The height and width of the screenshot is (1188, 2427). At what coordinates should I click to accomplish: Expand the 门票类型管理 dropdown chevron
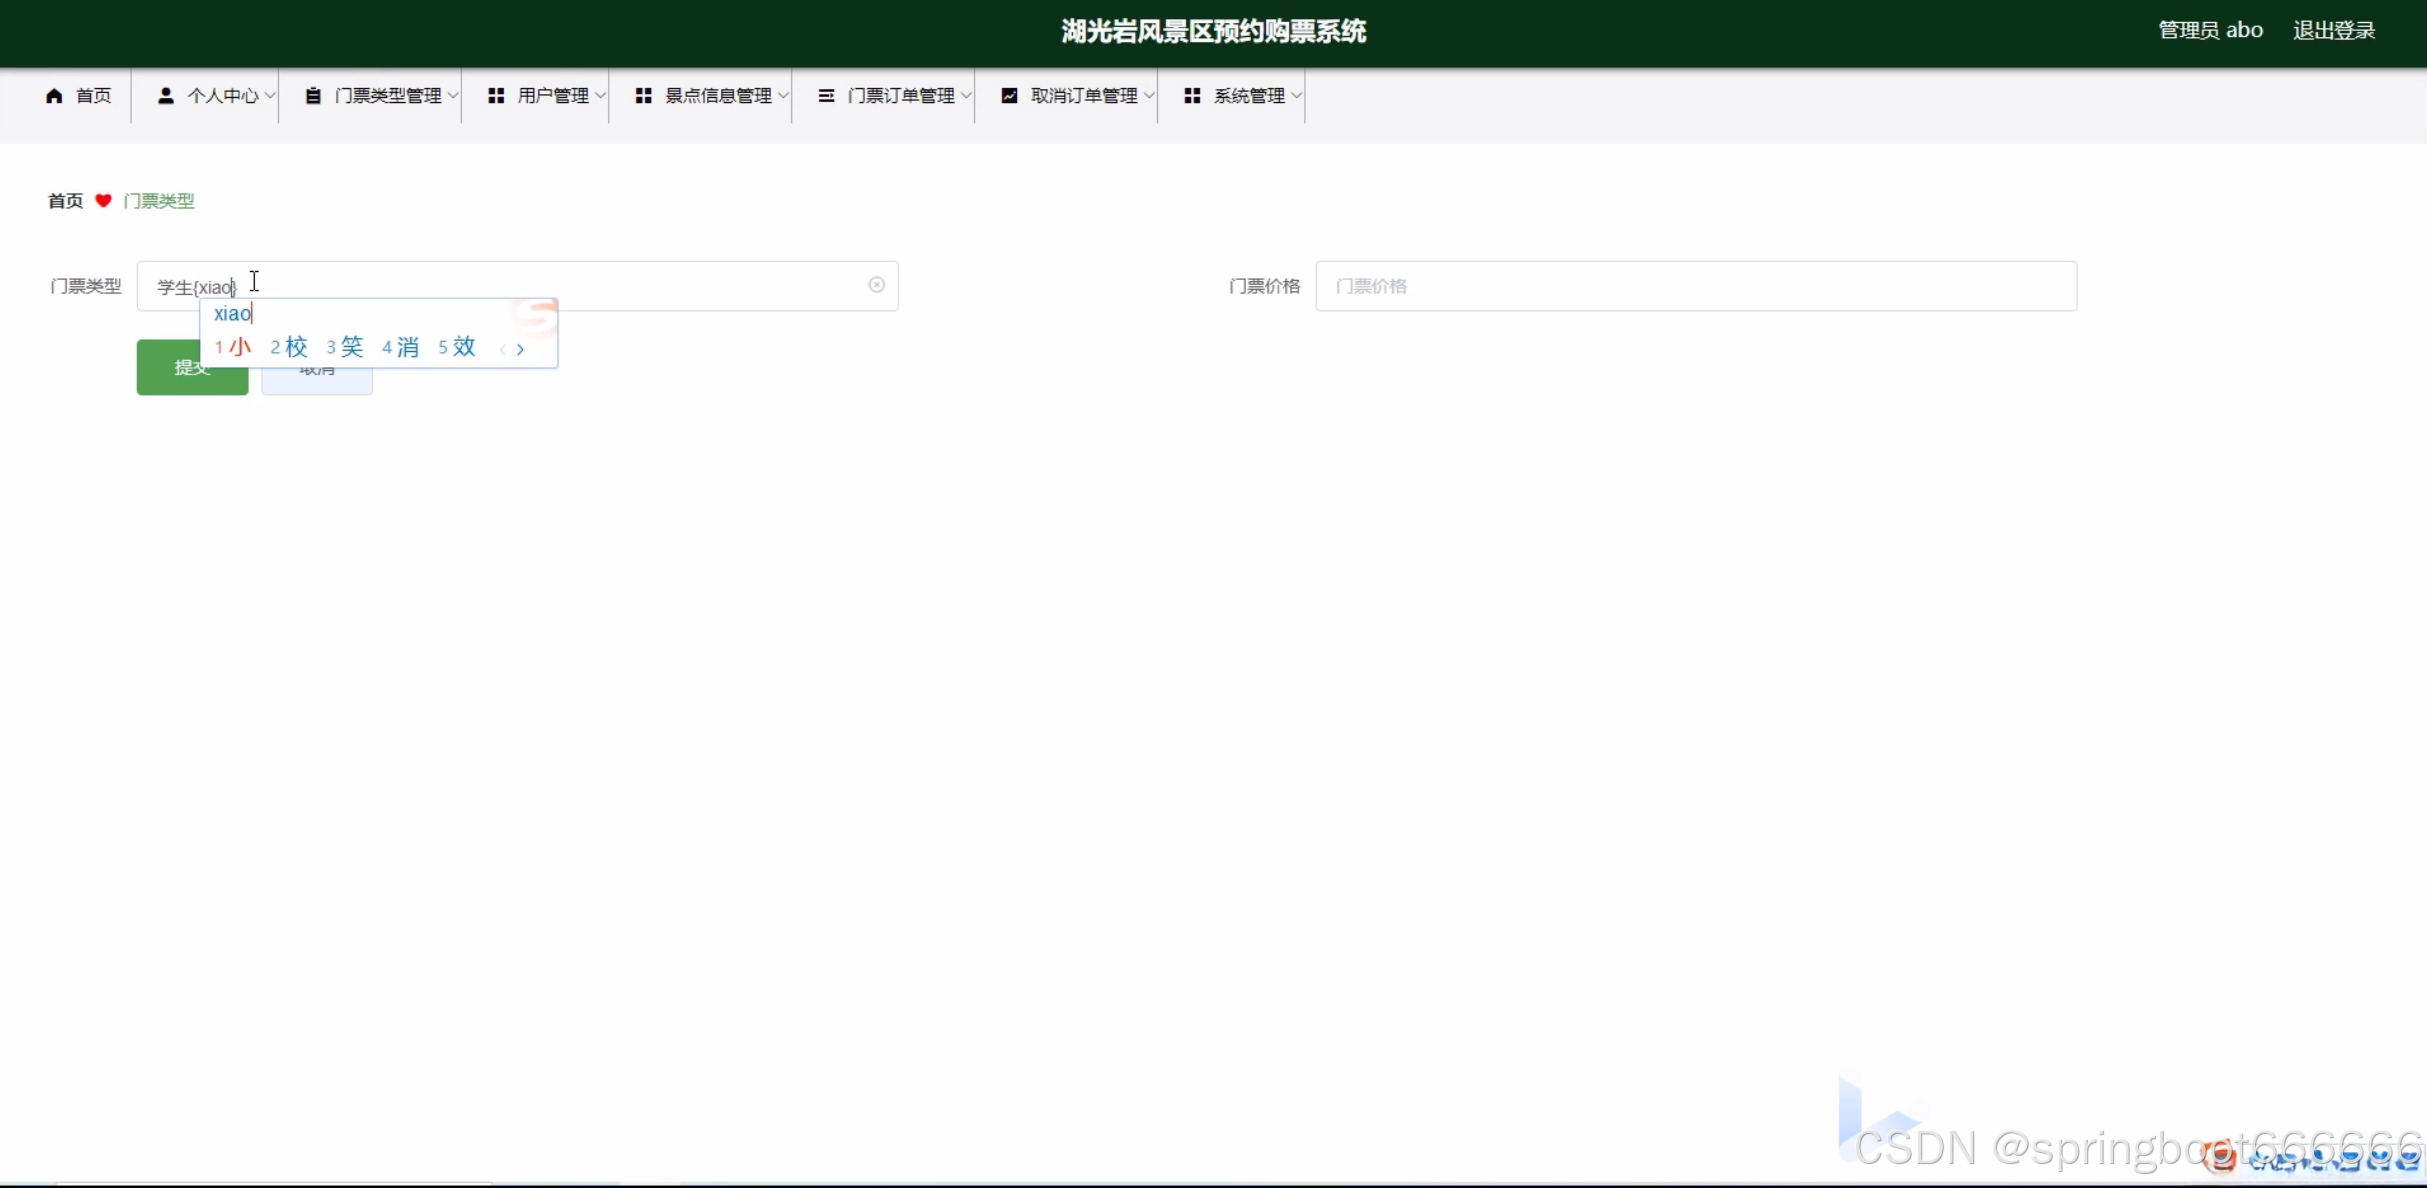coord(453,96)
